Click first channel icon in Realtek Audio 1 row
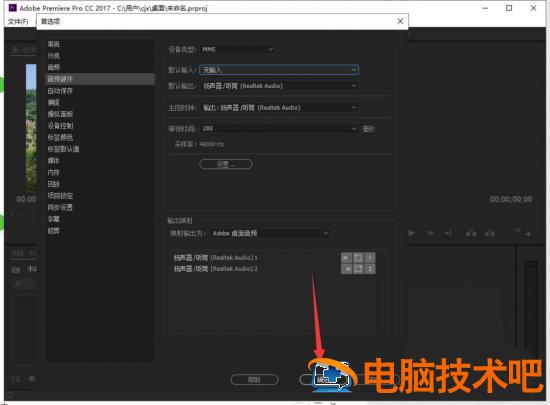This screenshot has height=405, width=550. pos(347,258)
